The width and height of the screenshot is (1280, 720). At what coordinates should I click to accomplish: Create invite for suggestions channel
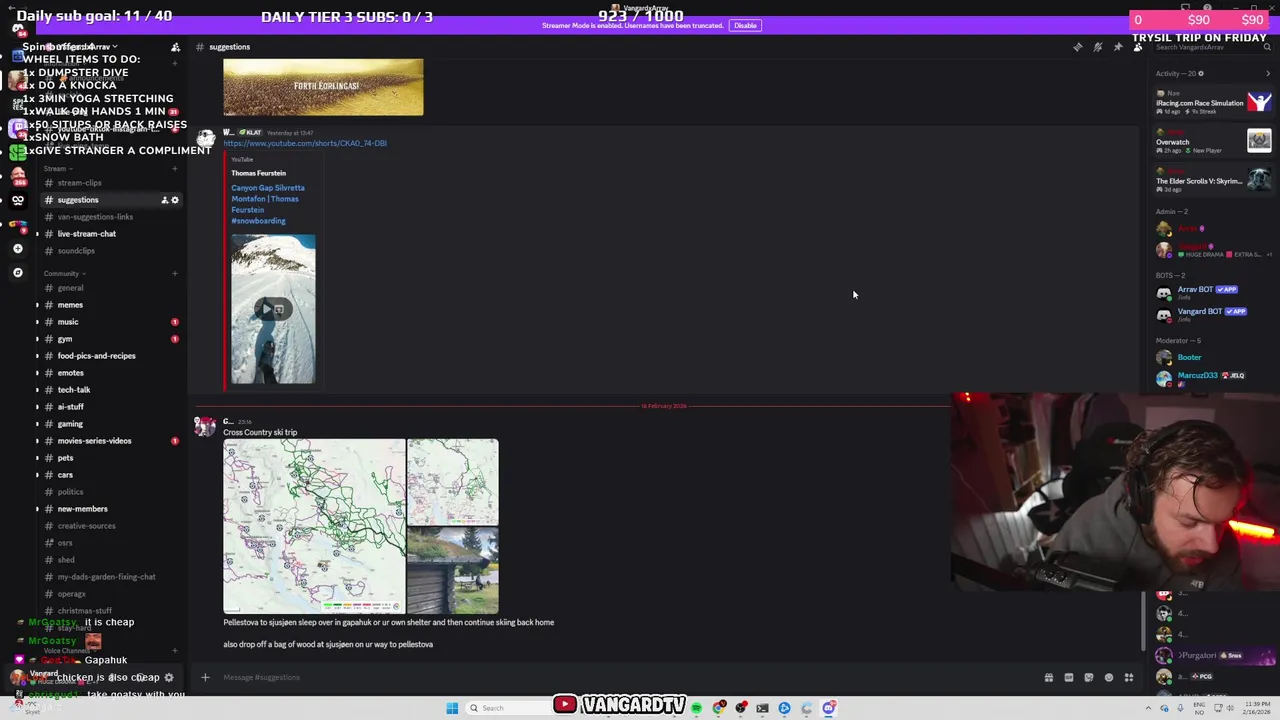(x=164, y=200)
